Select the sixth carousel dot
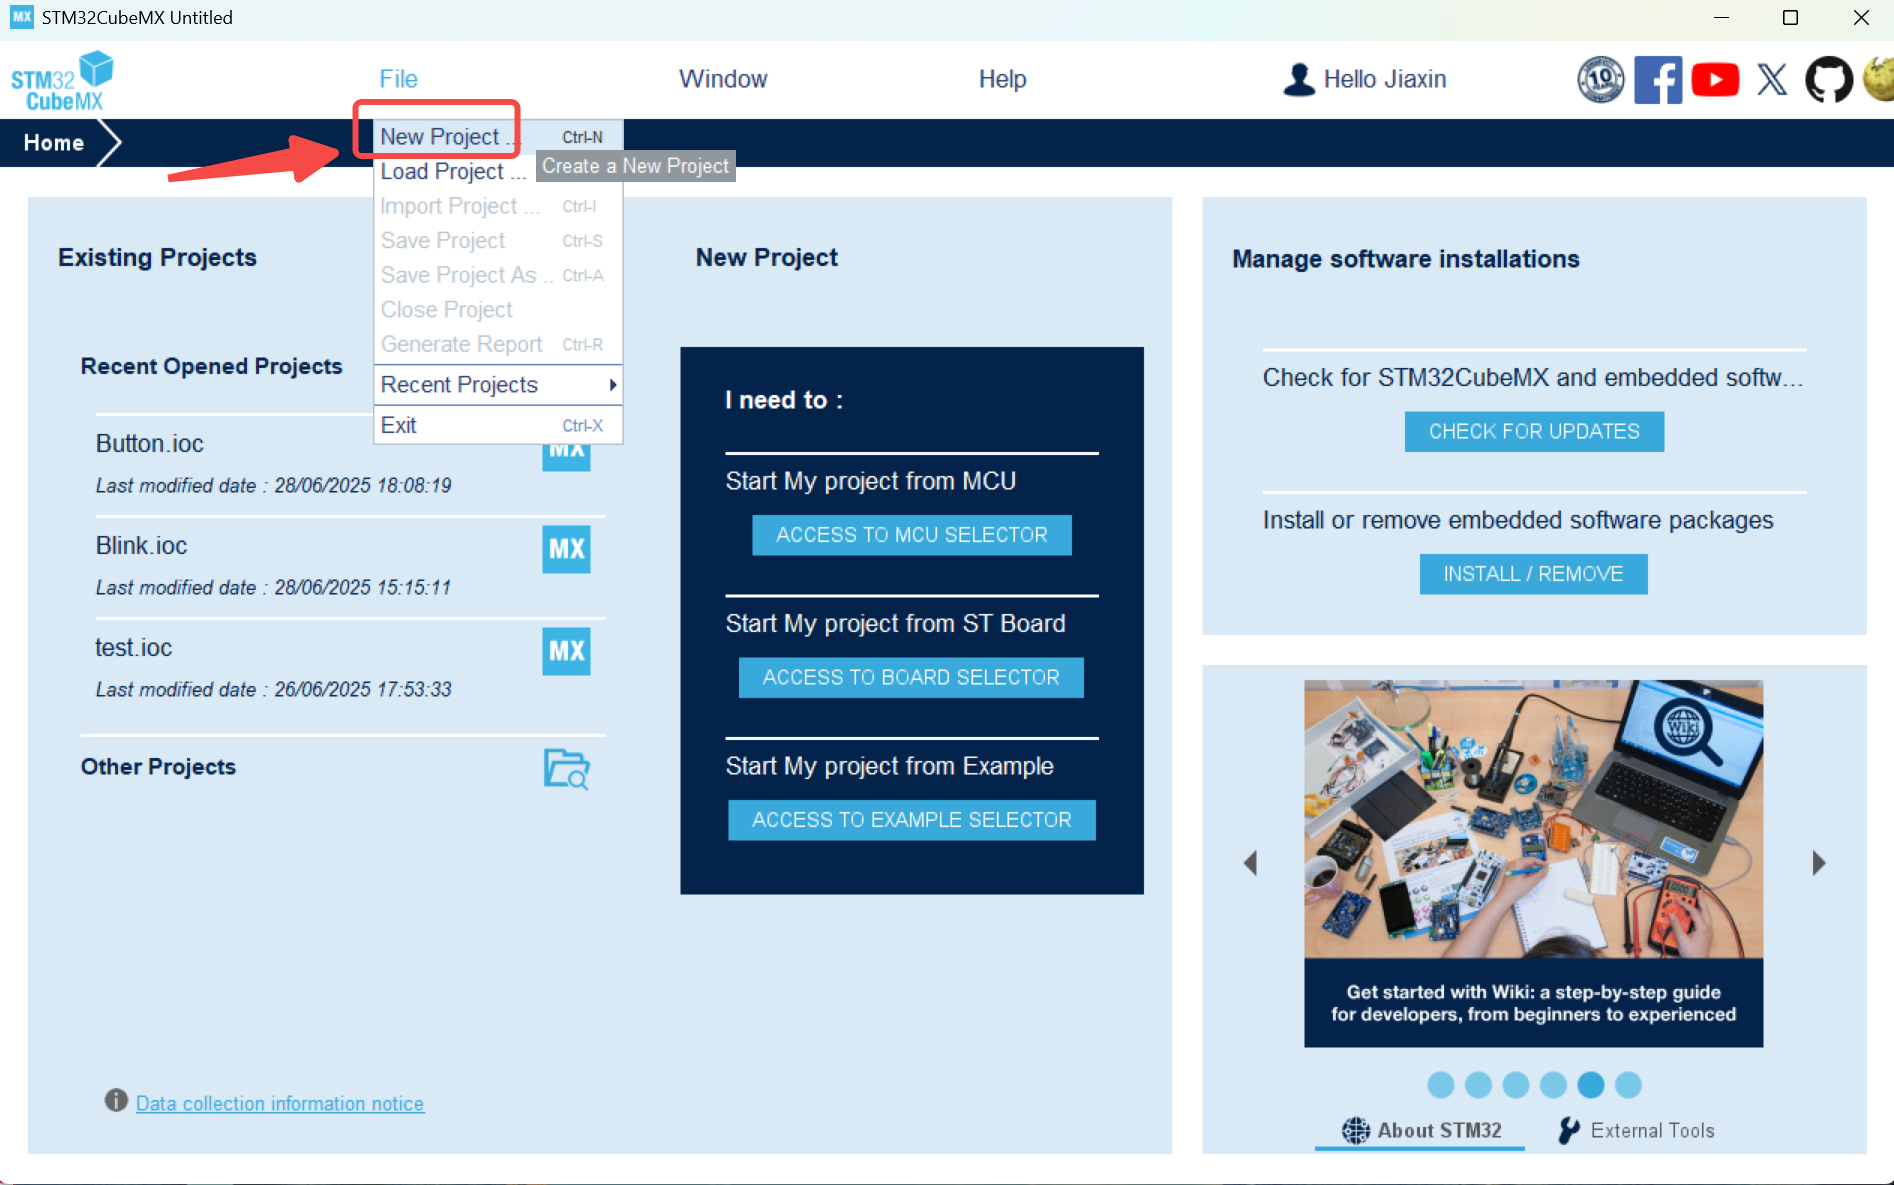The width and height of the screenshot is (1894, 1185). 1629,1085
